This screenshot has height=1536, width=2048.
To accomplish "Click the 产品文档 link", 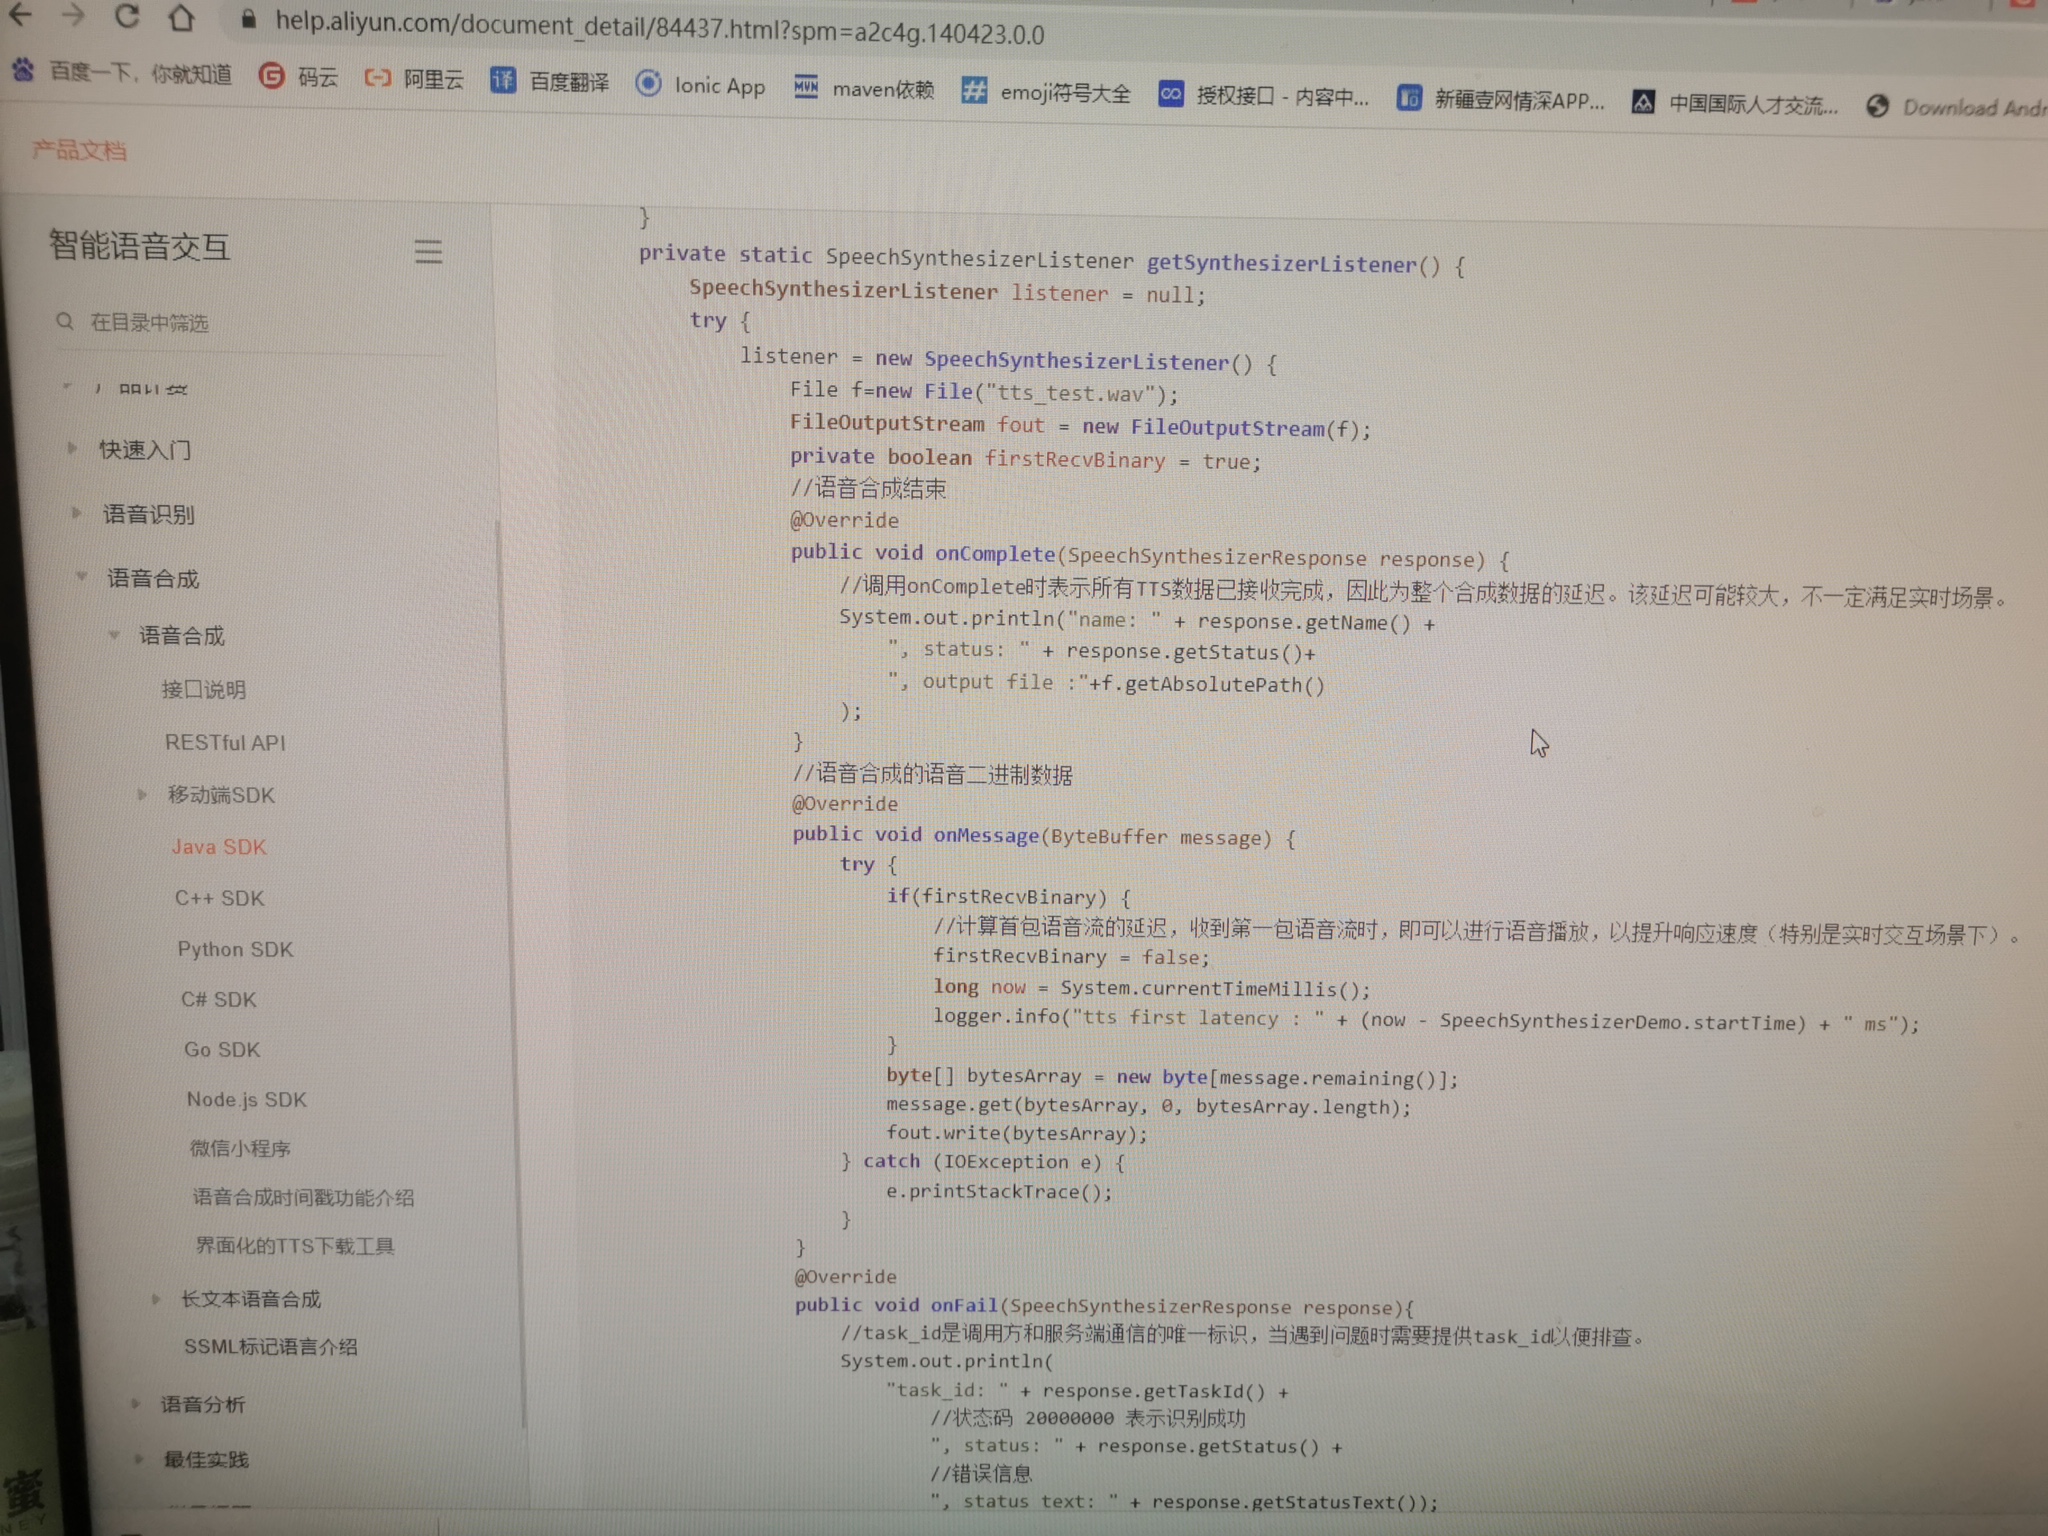I will [79, 151].
